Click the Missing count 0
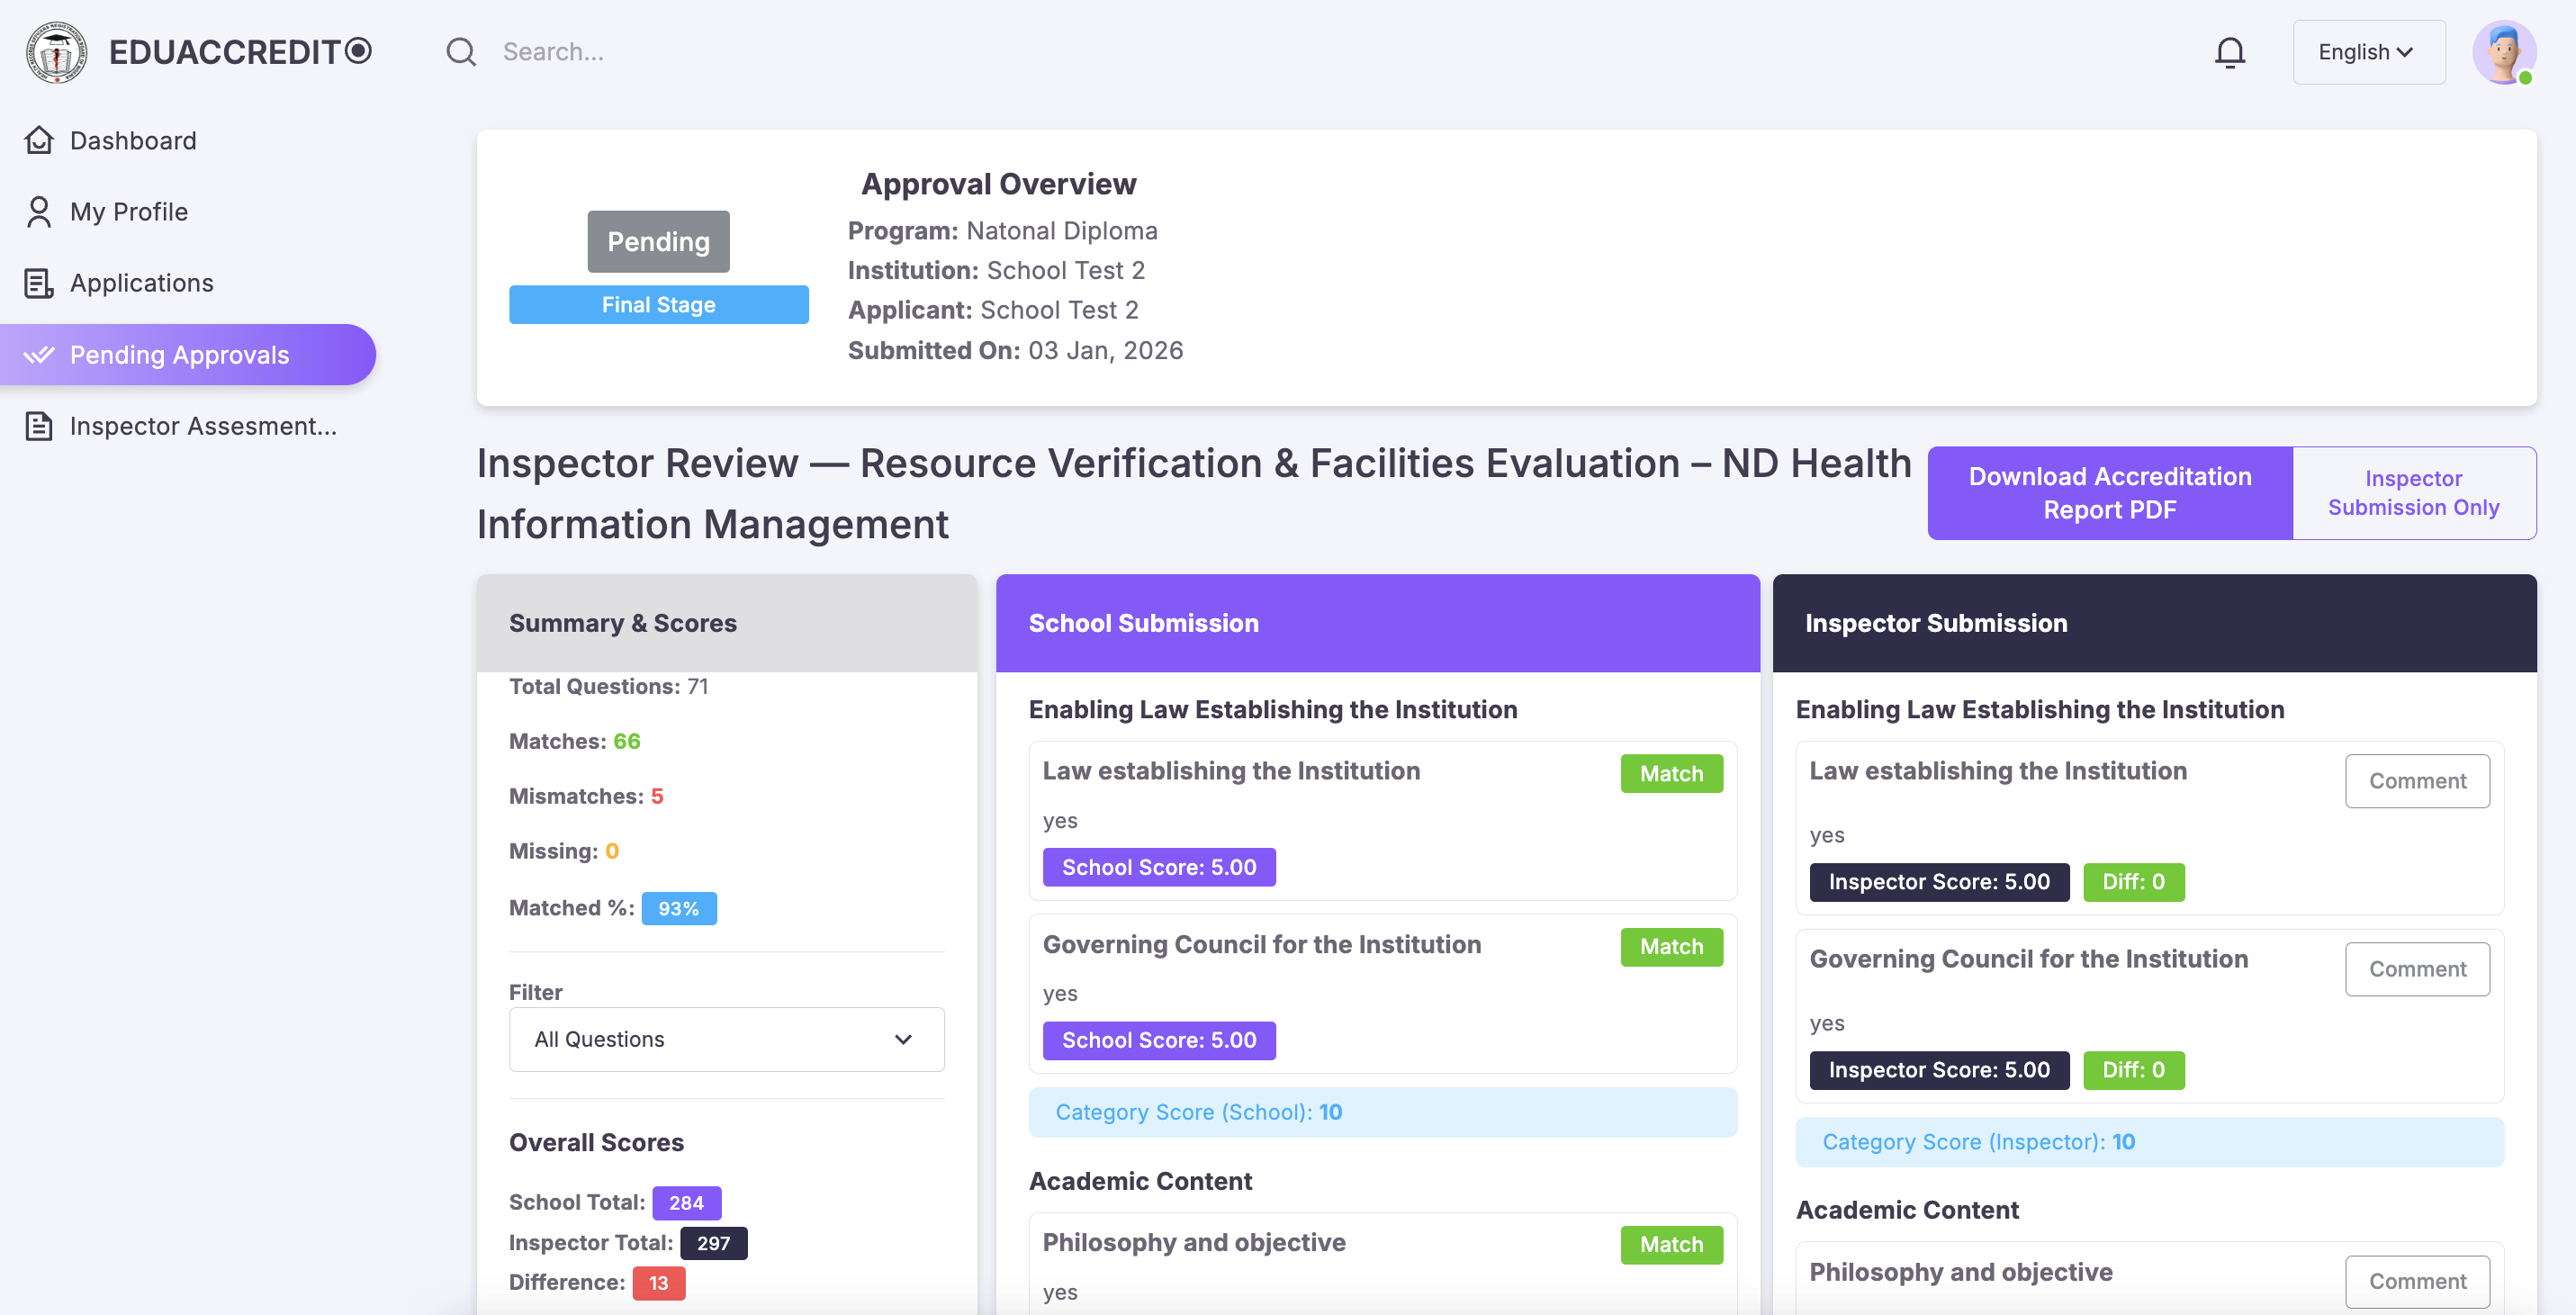 click(612, 851)
